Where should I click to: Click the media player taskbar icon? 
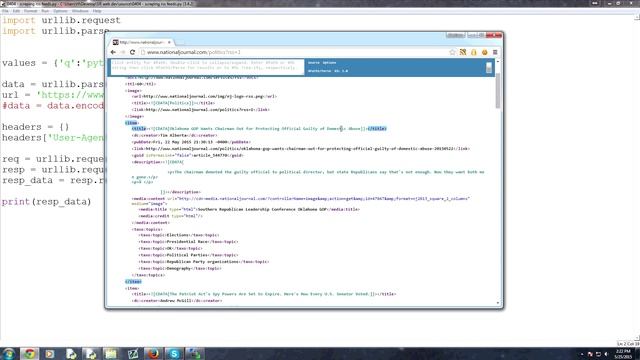point(50,353)
